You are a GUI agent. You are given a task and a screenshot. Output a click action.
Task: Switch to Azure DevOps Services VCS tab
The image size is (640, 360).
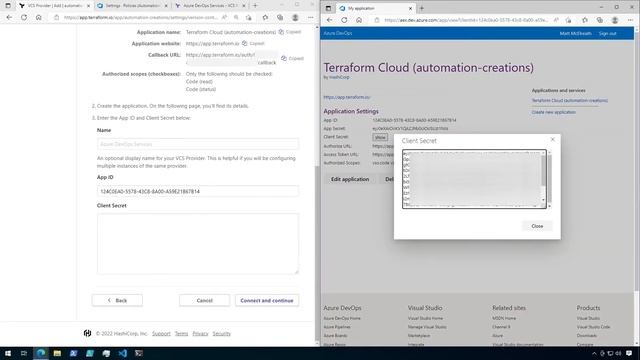210,6
